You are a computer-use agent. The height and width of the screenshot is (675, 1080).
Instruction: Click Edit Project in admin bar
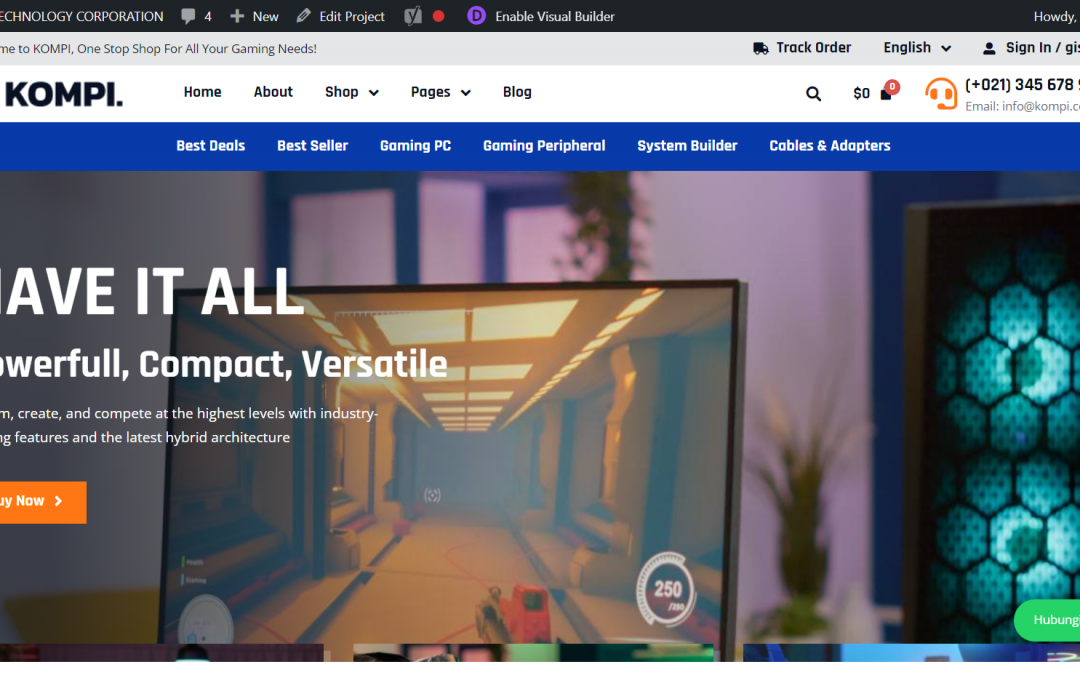[x=341, y=16]
